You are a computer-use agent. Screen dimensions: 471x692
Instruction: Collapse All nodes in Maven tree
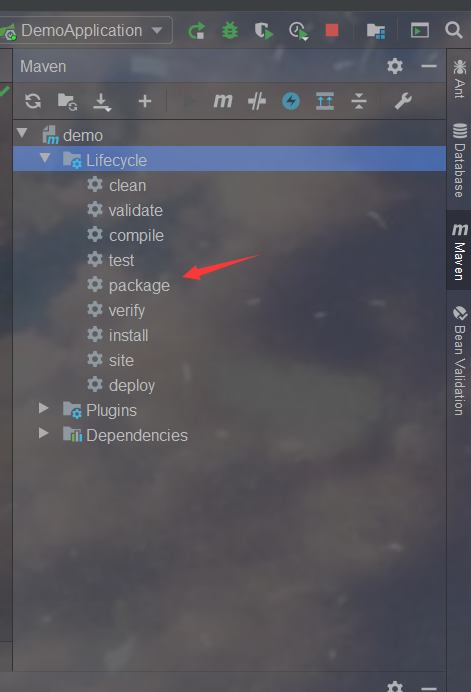tap(359, 101)
